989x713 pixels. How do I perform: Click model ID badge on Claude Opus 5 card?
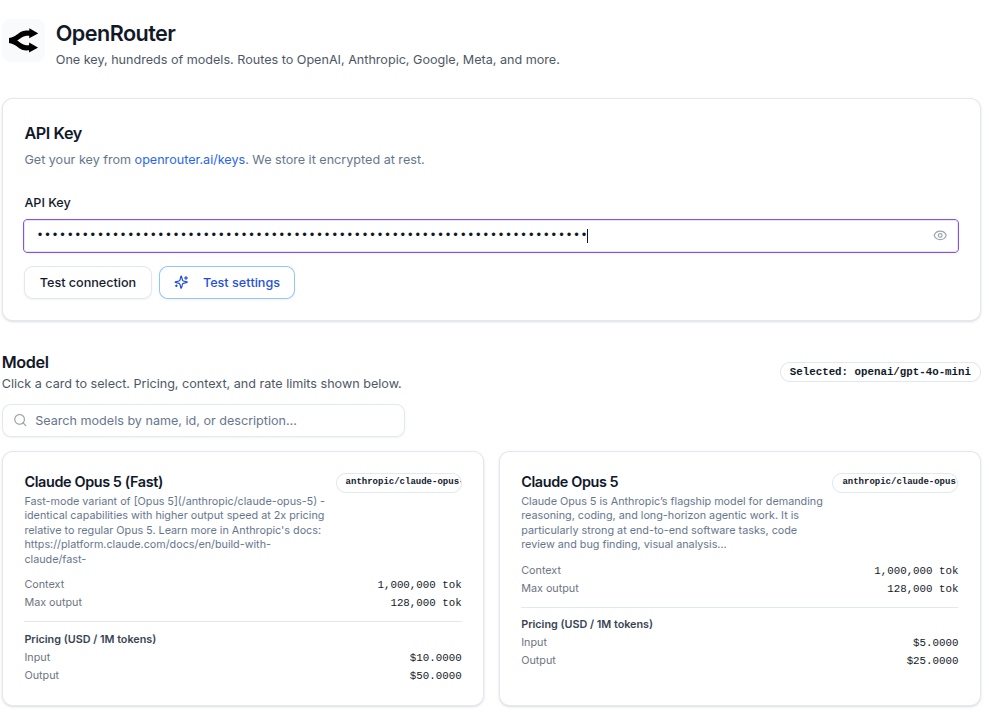[x=896, y=481]
